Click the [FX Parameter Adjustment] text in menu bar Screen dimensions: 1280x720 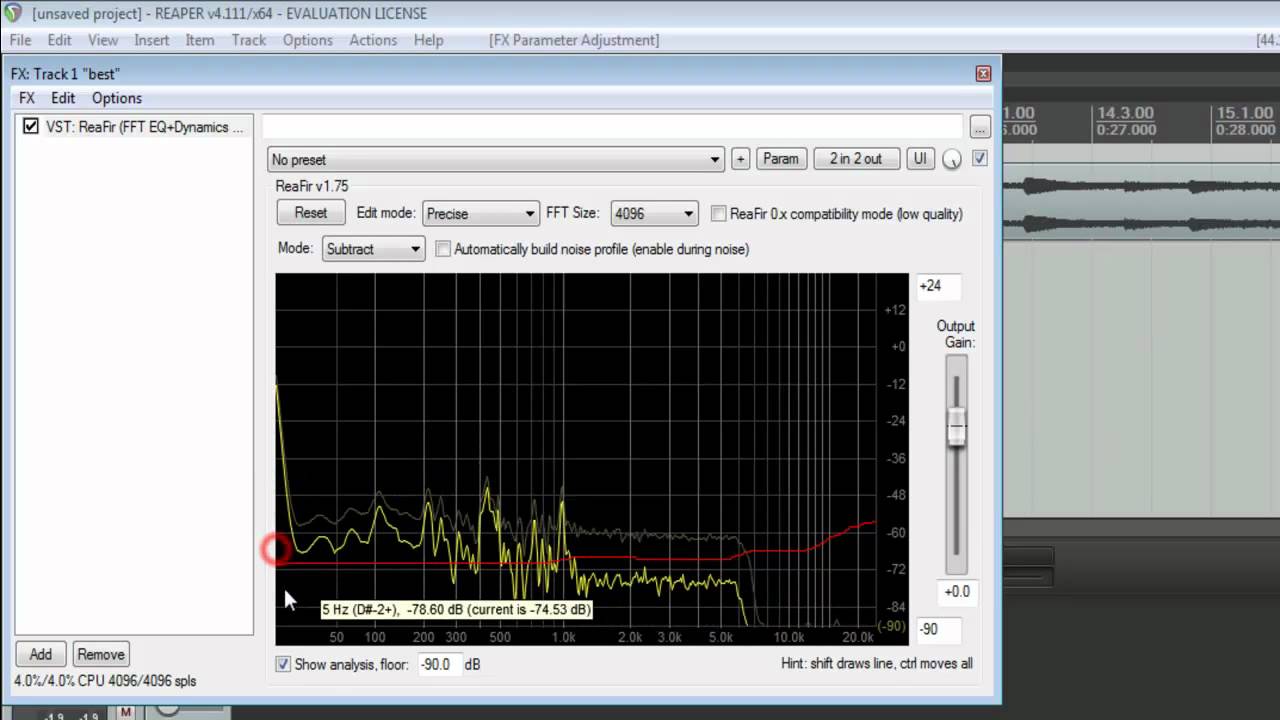coord(574,40)
